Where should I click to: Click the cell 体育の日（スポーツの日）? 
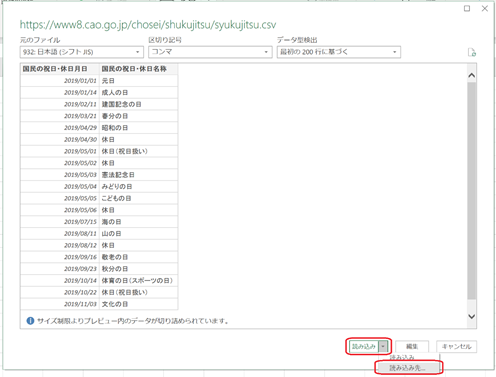coord(138,280)
